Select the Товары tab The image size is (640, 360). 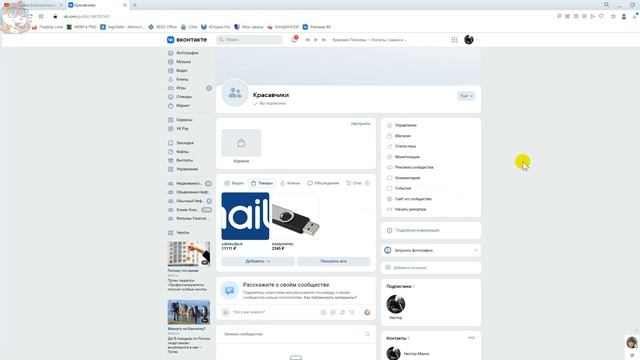[262, 183]
